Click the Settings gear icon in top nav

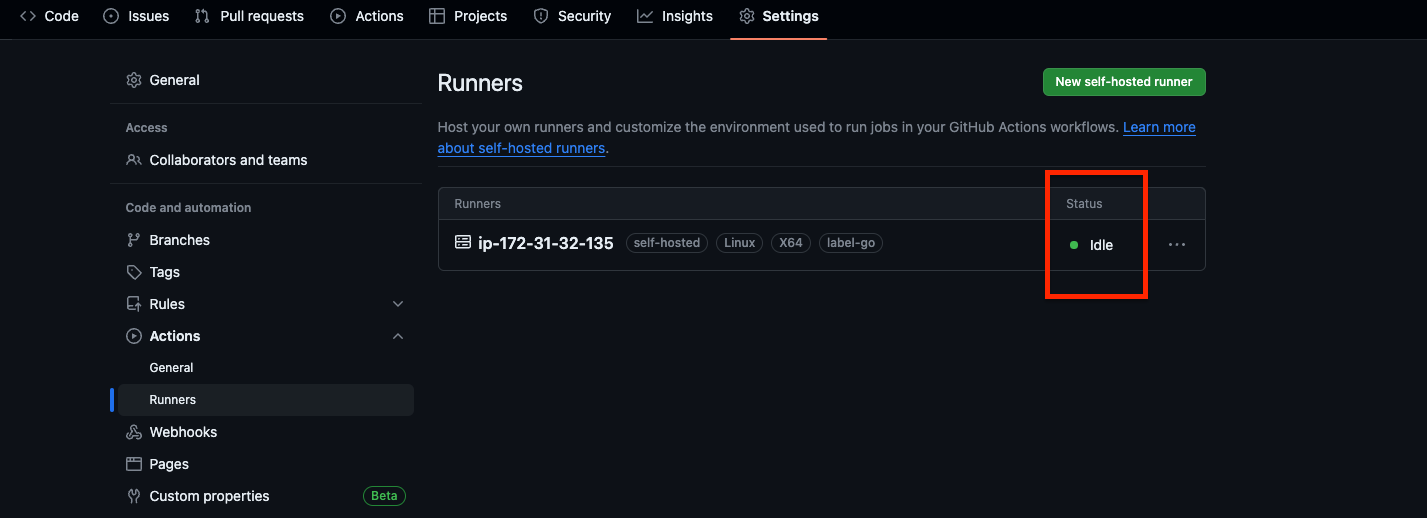coord(746,16)
